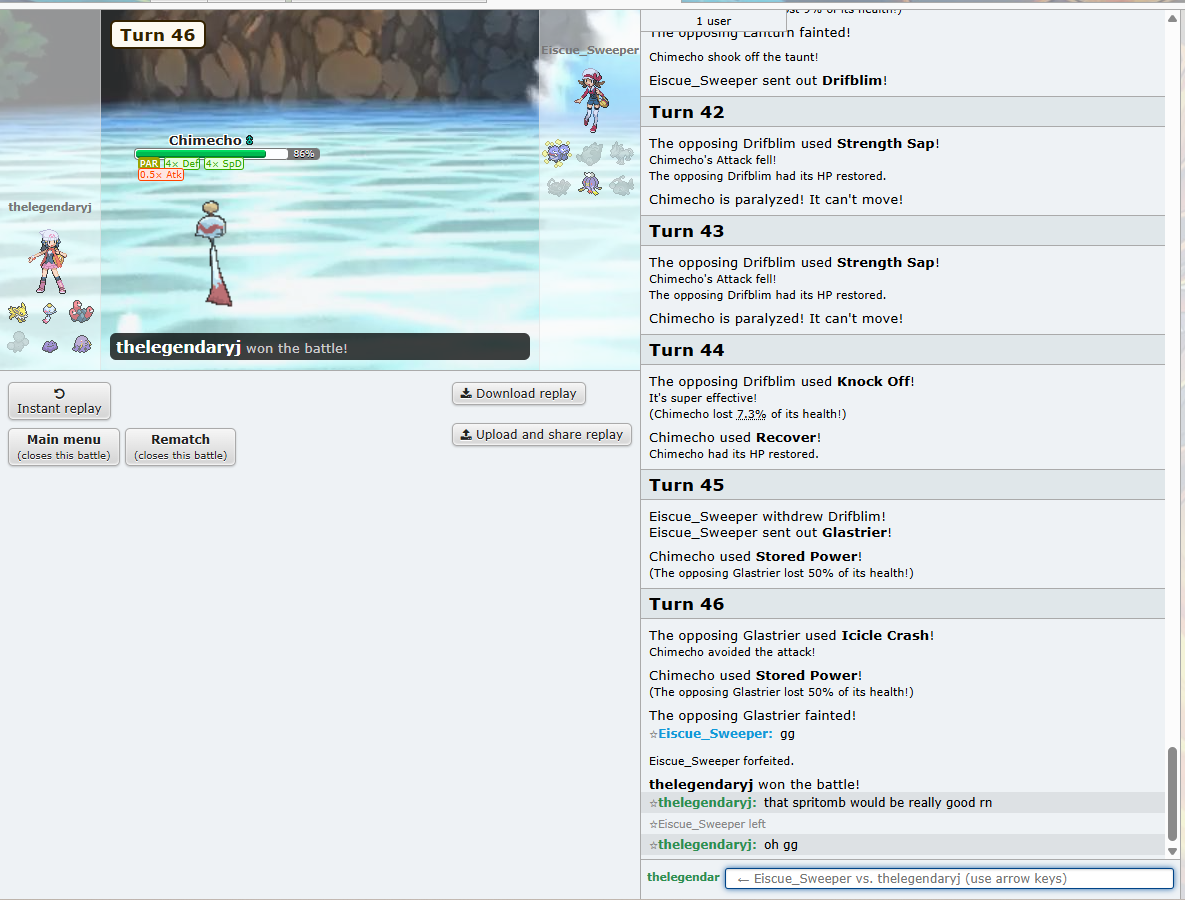1185x900 pixels.
Task: Click the Turn 42 heading in the log
Action: (902, 112)
